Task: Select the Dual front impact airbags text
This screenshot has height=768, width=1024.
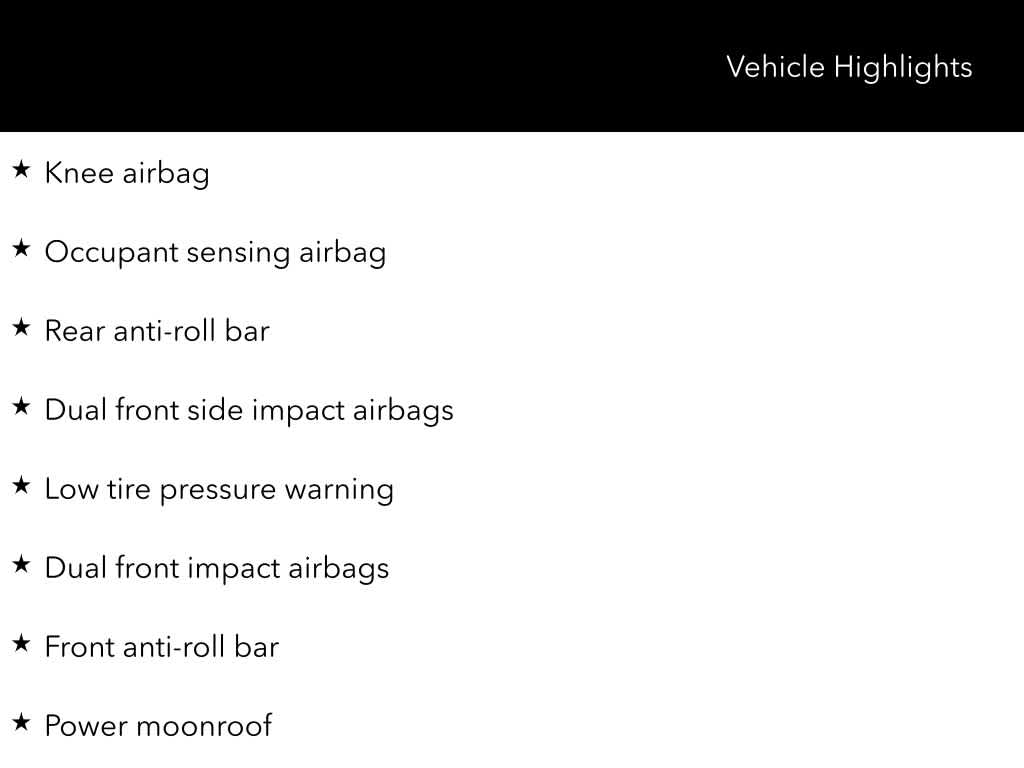Action: point(217,568)
